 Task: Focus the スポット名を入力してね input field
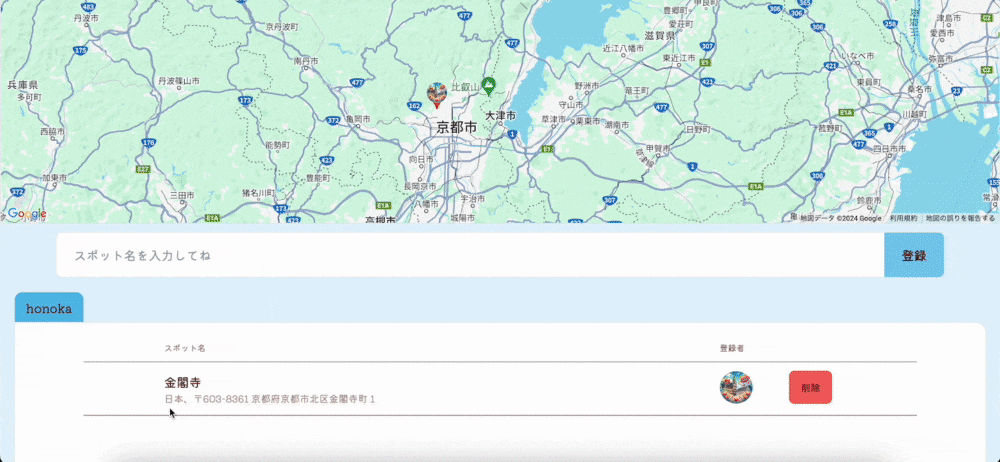pyautogui.click(x=470, y=255)
